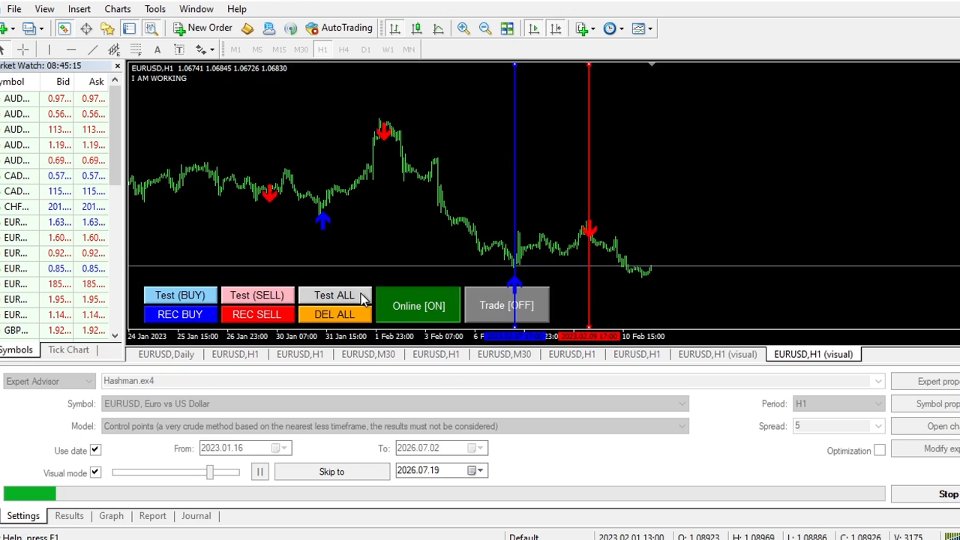Viewport: 960px width, 540px height.
Task: Toggle the Use date checkbox
Action: [x=96, y=450]
